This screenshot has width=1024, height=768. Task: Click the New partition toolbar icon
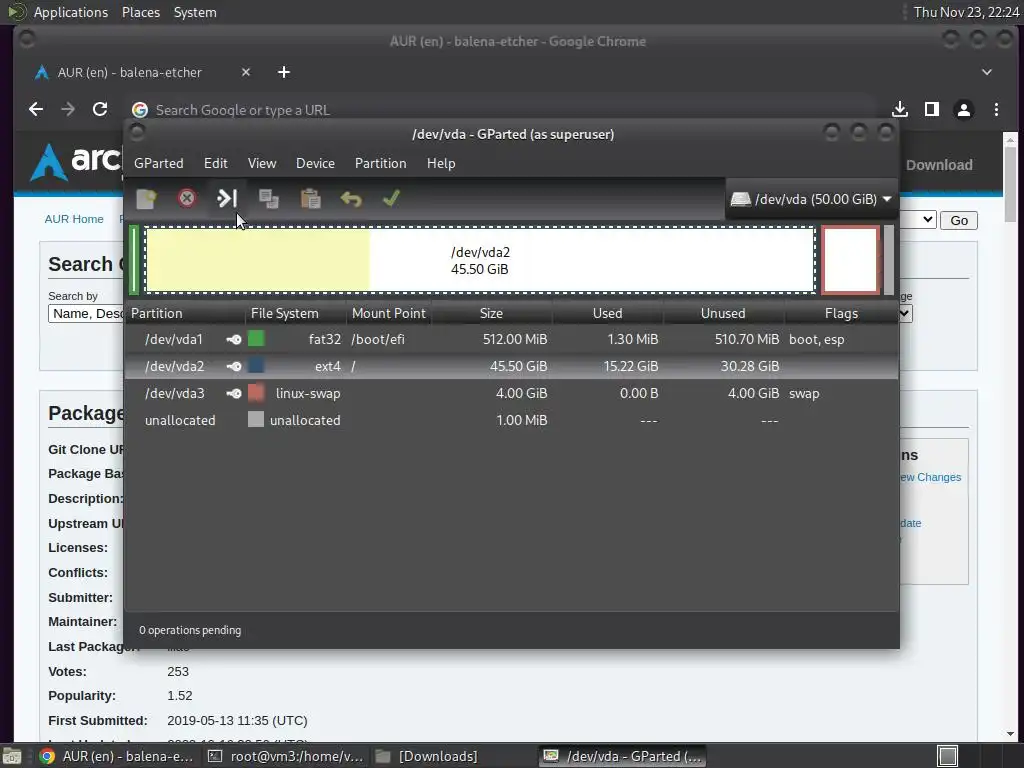pyautogui.click(x=146, y=199)
